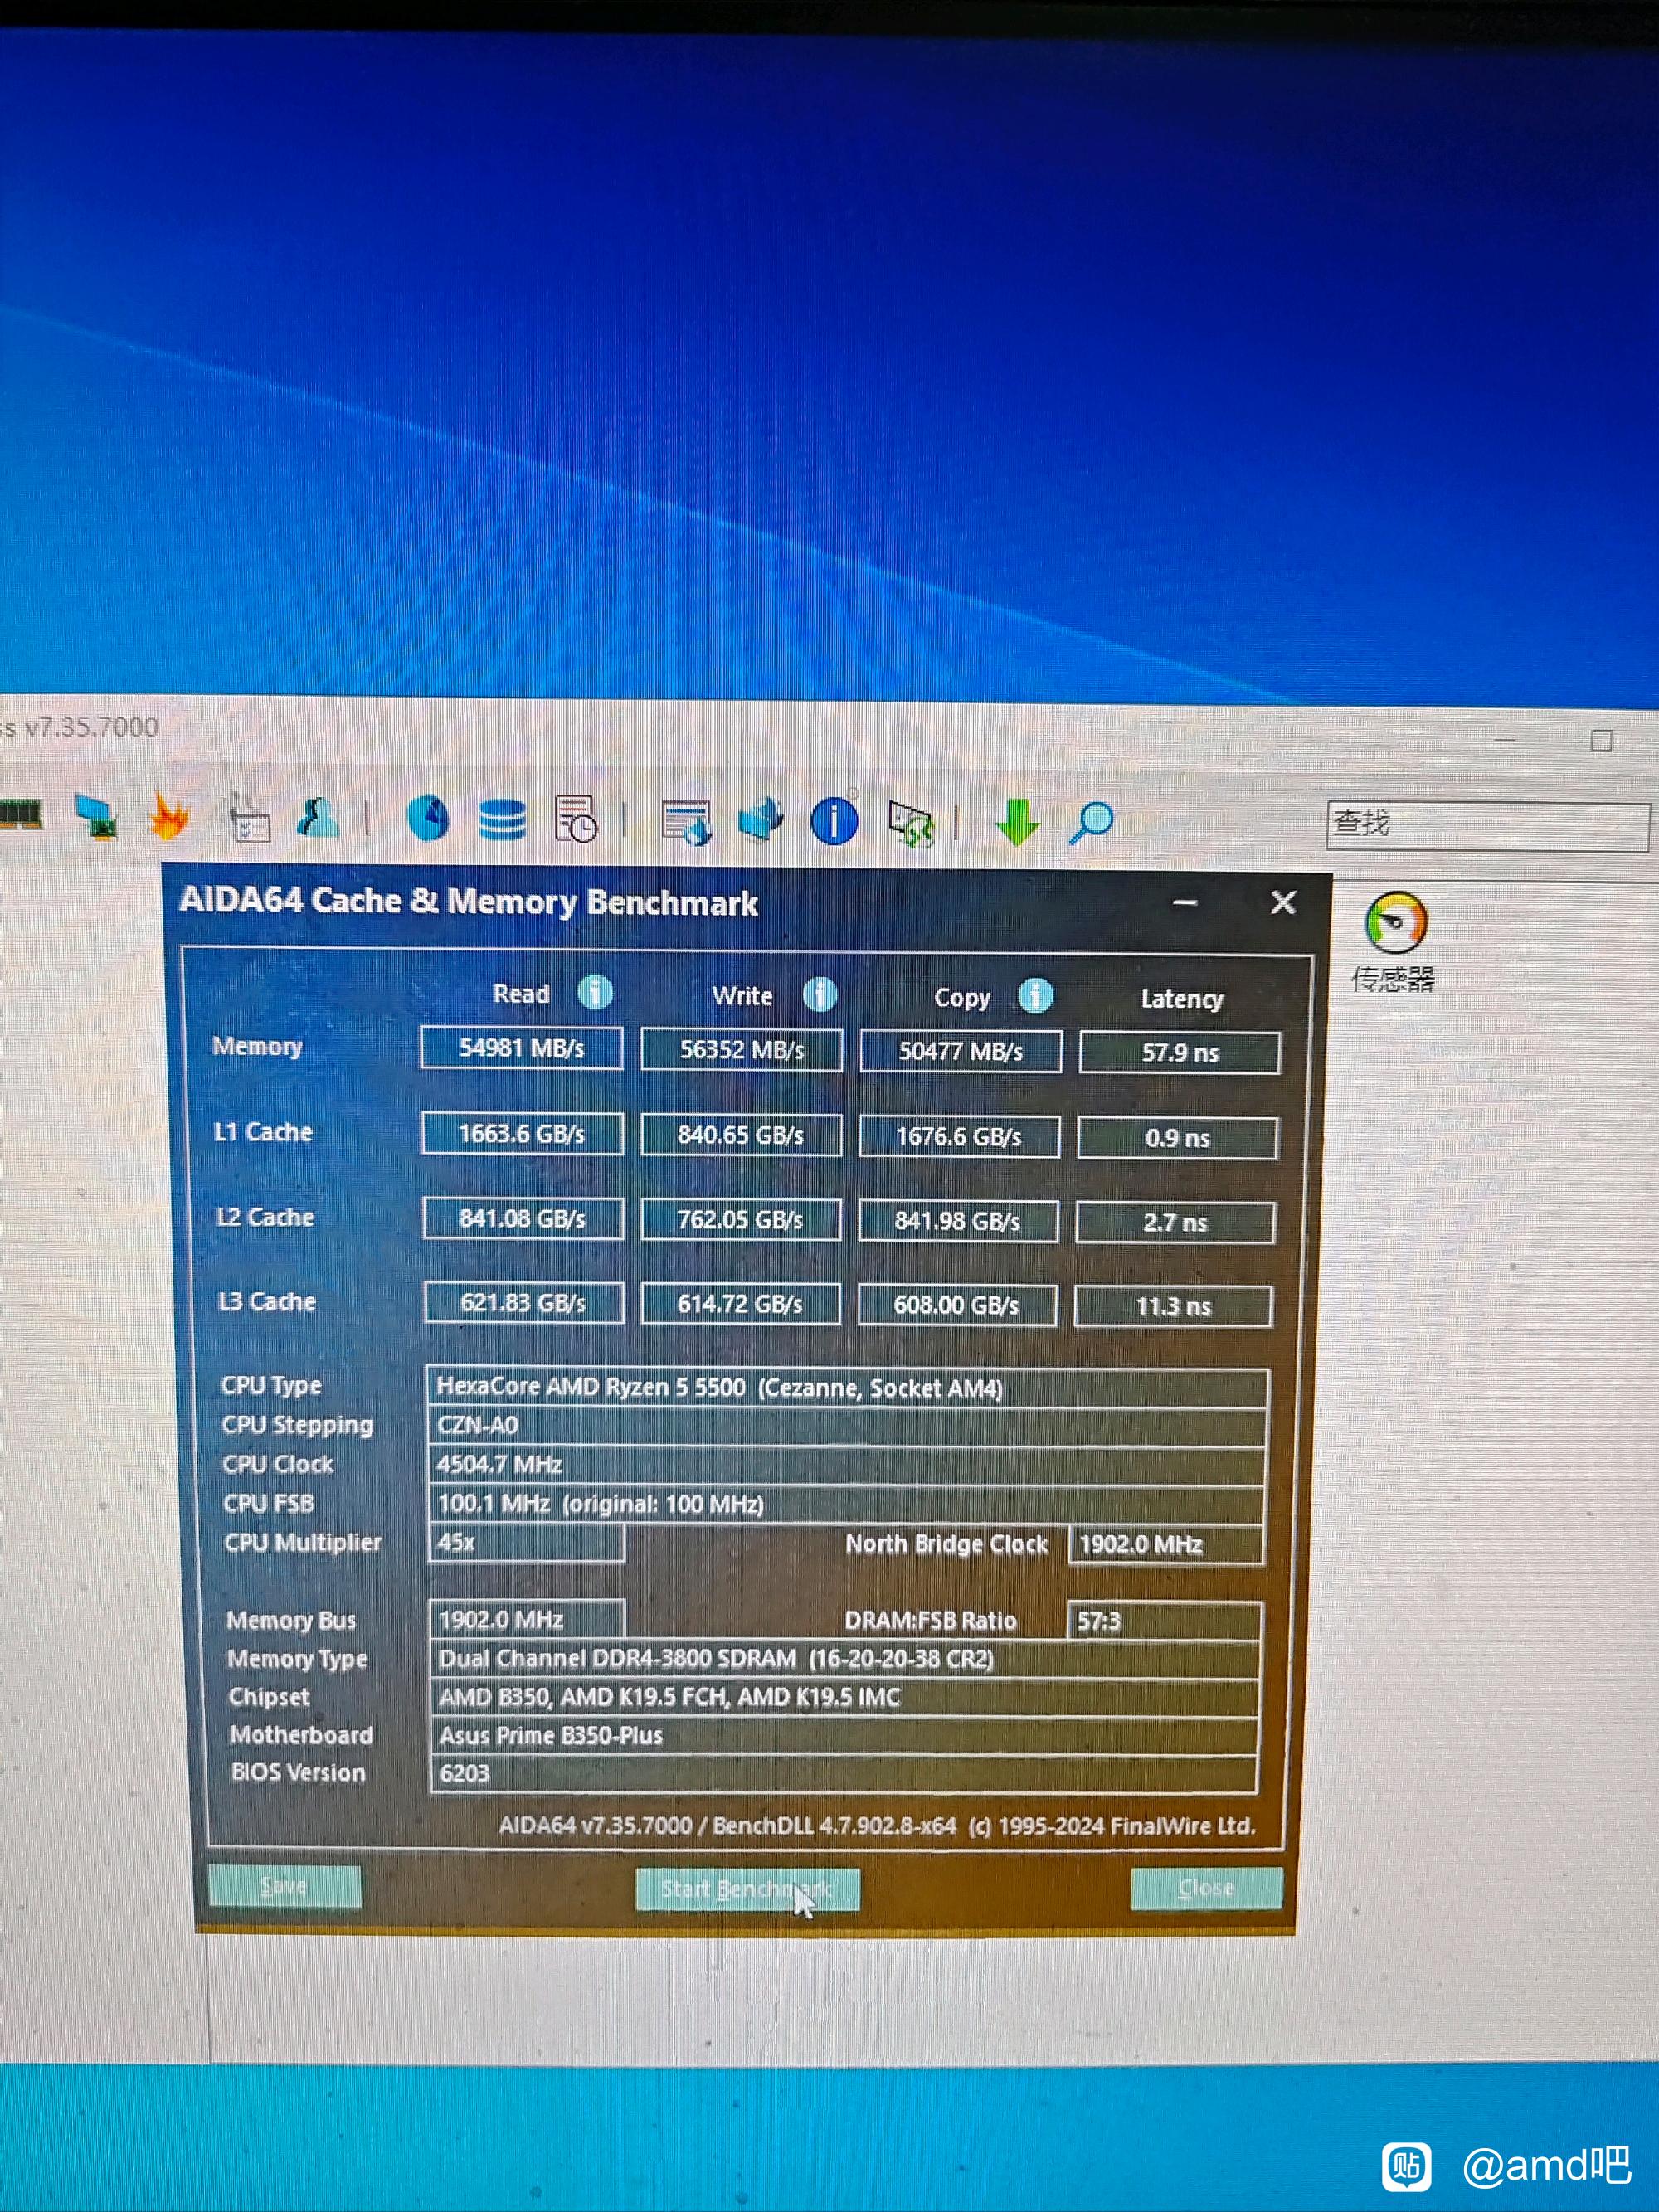Open the report wizard clipboard icon
The width and height of the screenshot is (1659, 2212).
[x=247, y=818]
